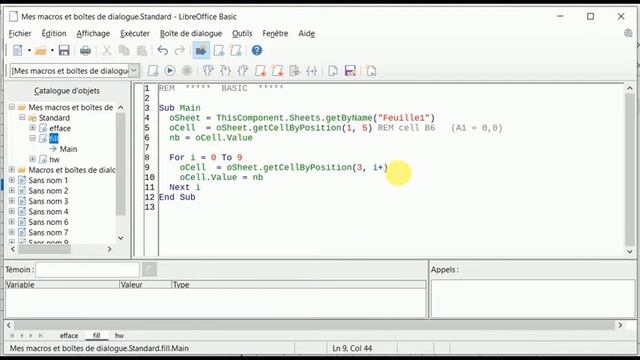Click the Step Over icon
Image resolution: width=640 pixels, height=360 pixels.
click(x=208, y=71)
